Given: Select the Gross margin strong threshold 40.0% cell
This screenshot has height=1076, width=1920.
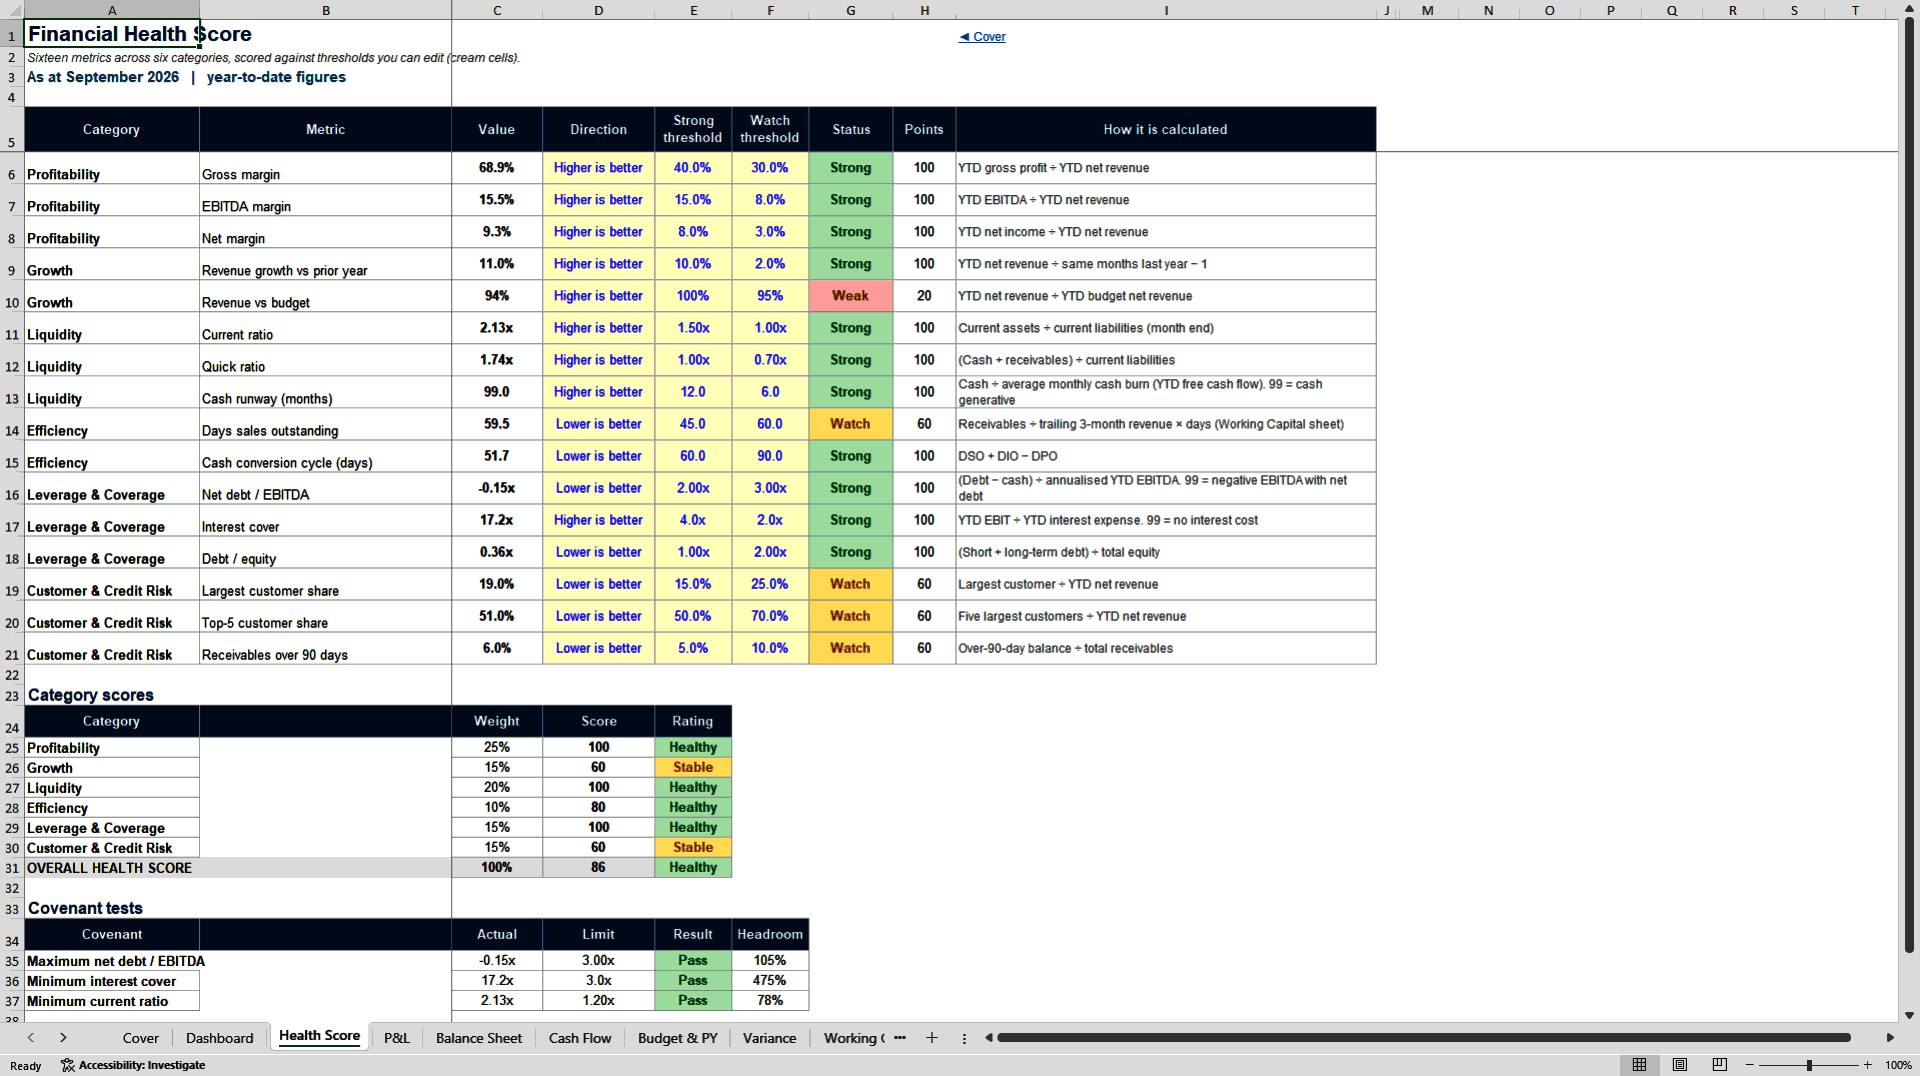Looking at the screenshot, I should 693,168.
